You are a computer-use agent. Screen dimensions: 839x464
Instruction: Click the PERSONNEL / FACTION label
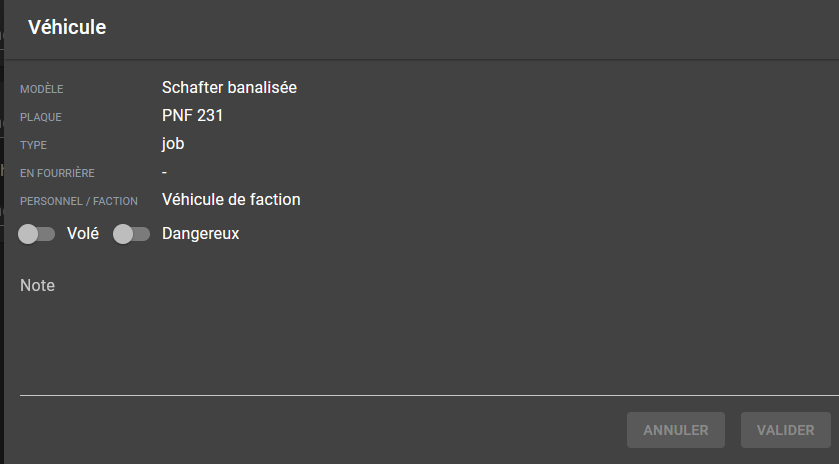79,201
